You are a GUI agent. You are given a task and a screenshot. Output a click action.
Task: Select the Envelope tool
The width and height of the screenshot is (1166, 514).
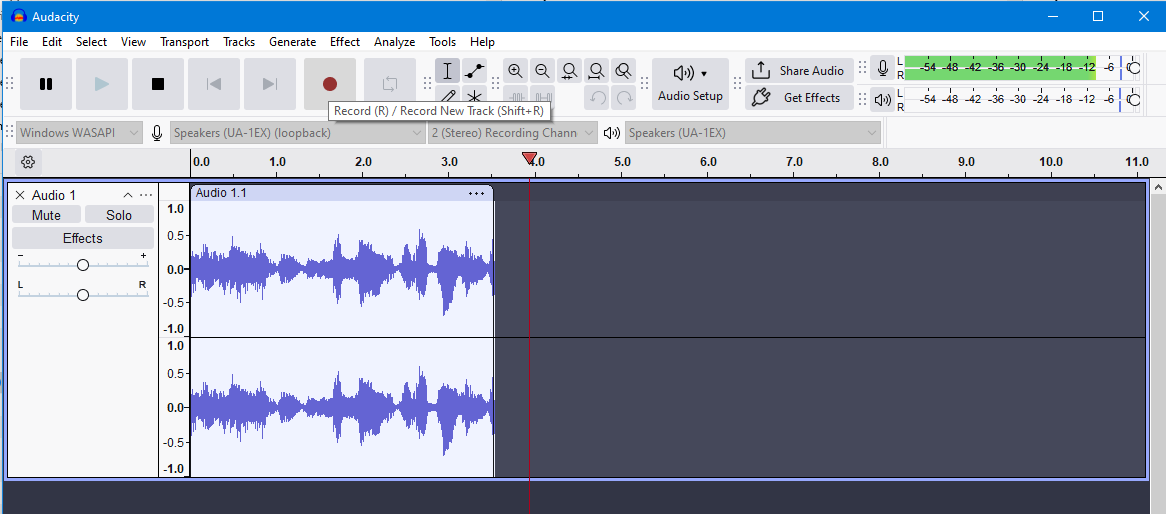tap(474, 71)
